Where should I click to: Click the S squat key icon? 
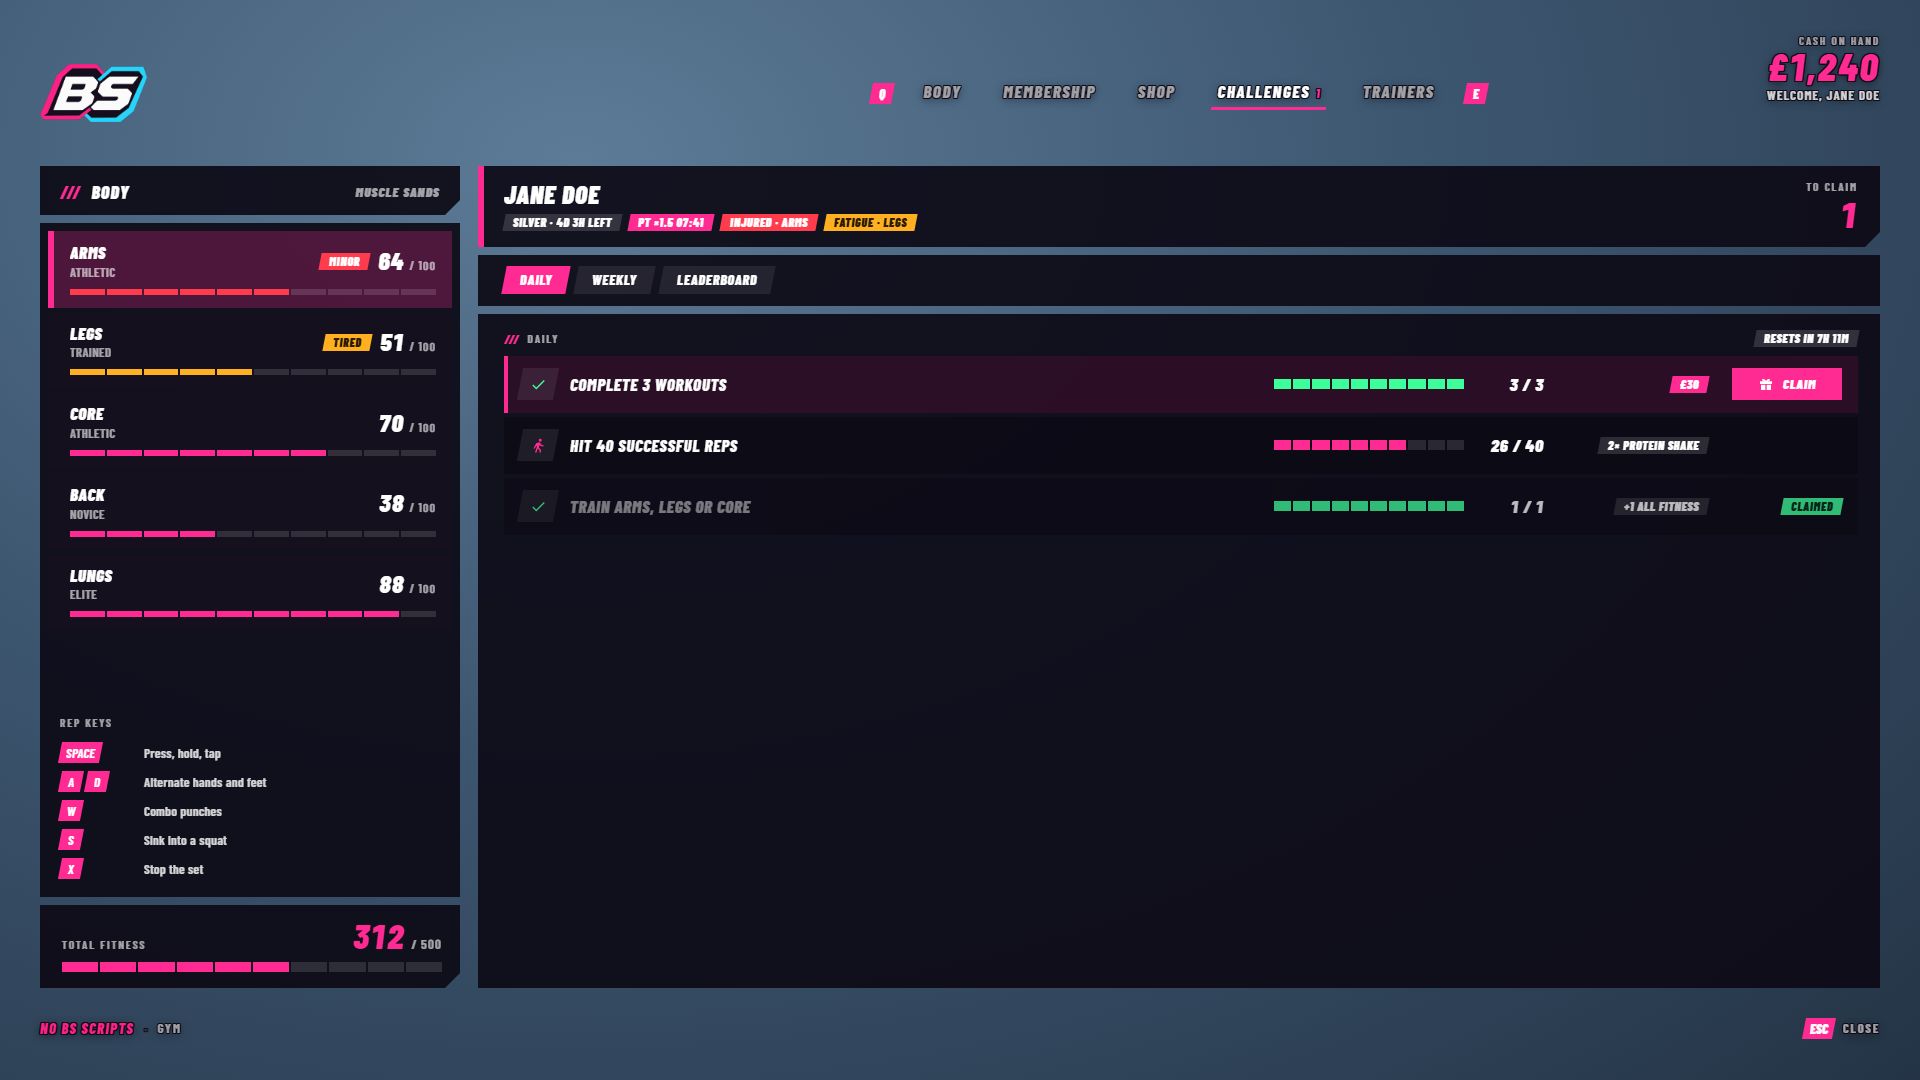coord(71,840)
